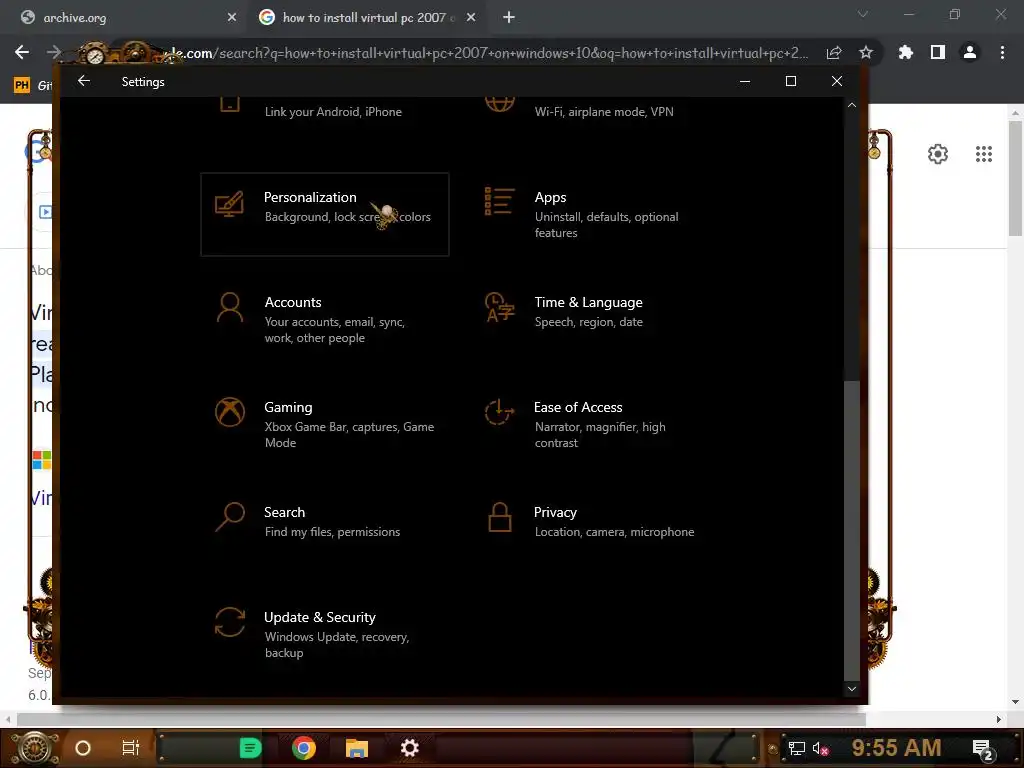Open Google apps grid
Screen dimensions: 1024x768
984,154
